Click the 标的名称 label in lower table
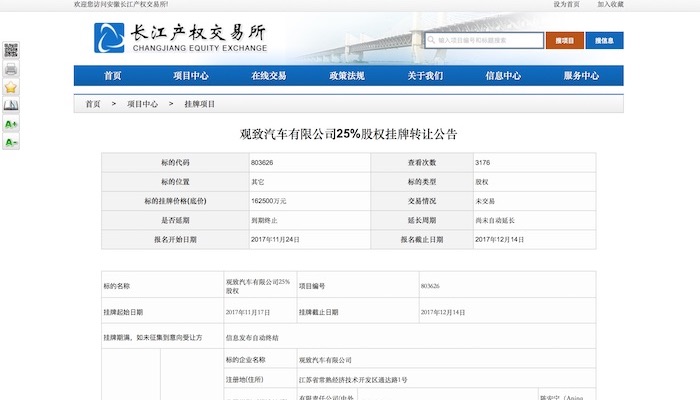Viewport: 700px width, 400px height. 117,286
